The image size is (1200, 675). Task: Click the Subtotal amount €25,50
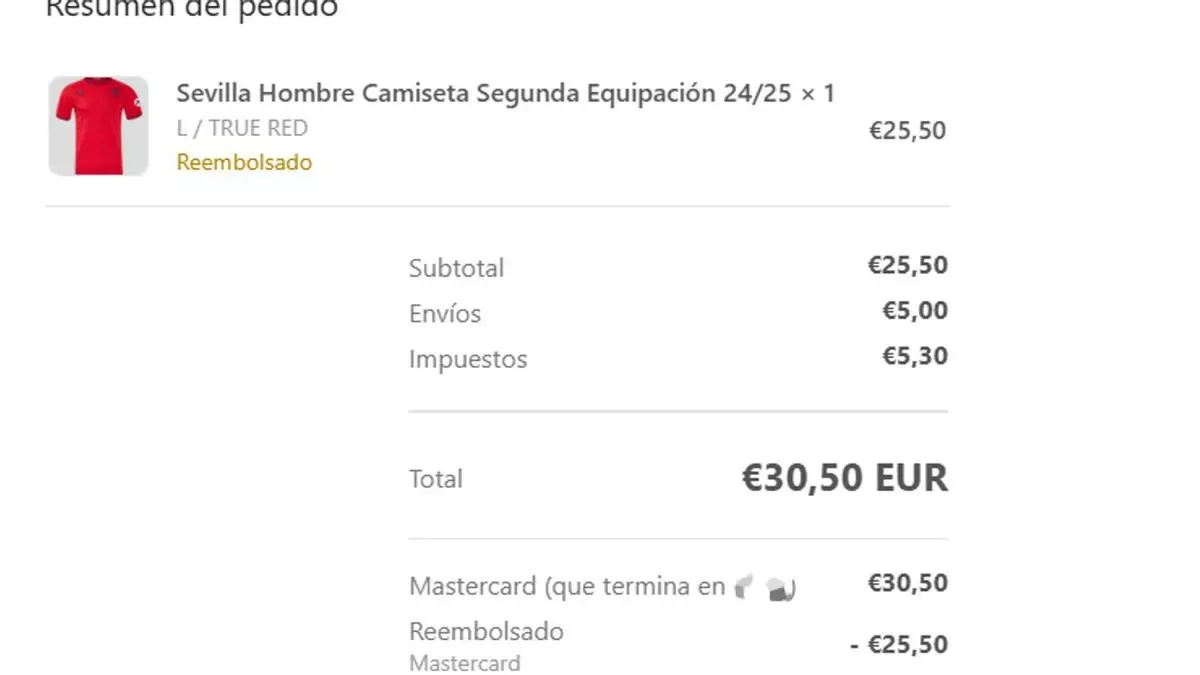(x=907, y=265)
